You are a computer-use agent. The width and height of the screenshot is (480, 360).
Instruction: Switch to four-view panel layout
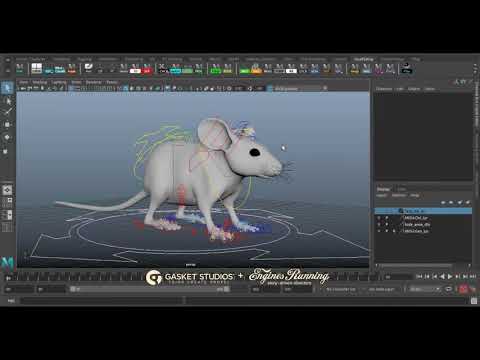(x=7, y=202)
